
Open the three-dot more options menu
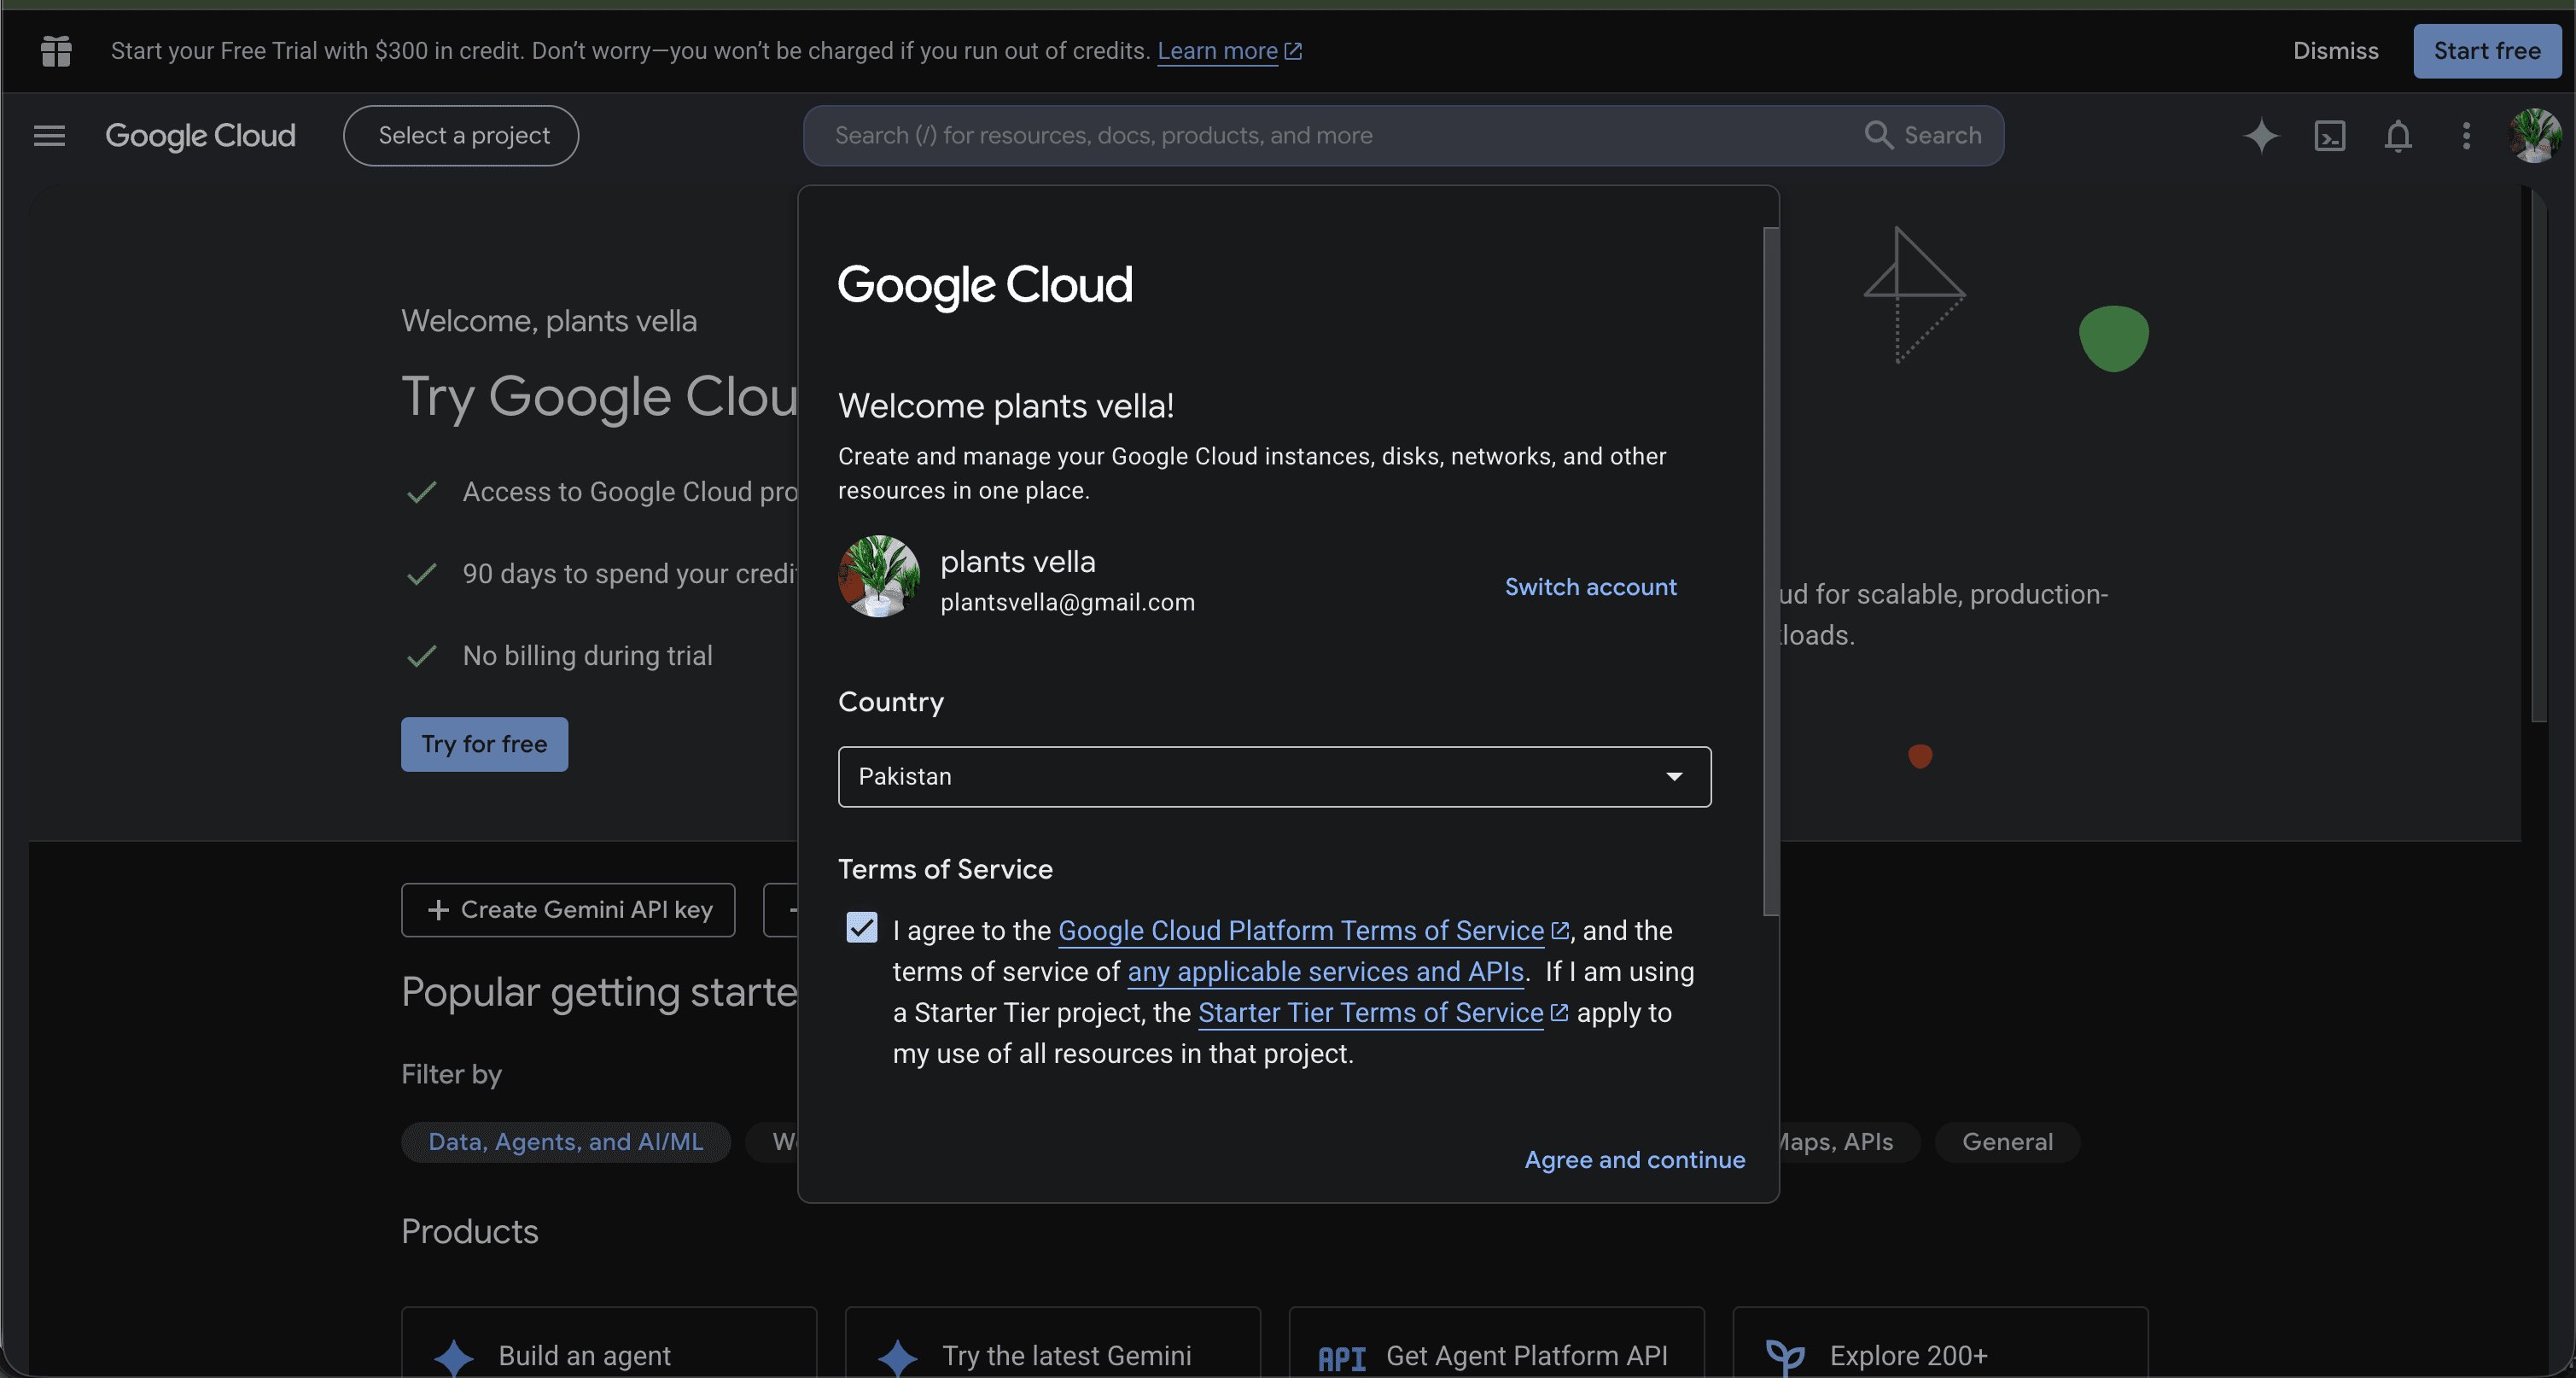coord(2466,135)
